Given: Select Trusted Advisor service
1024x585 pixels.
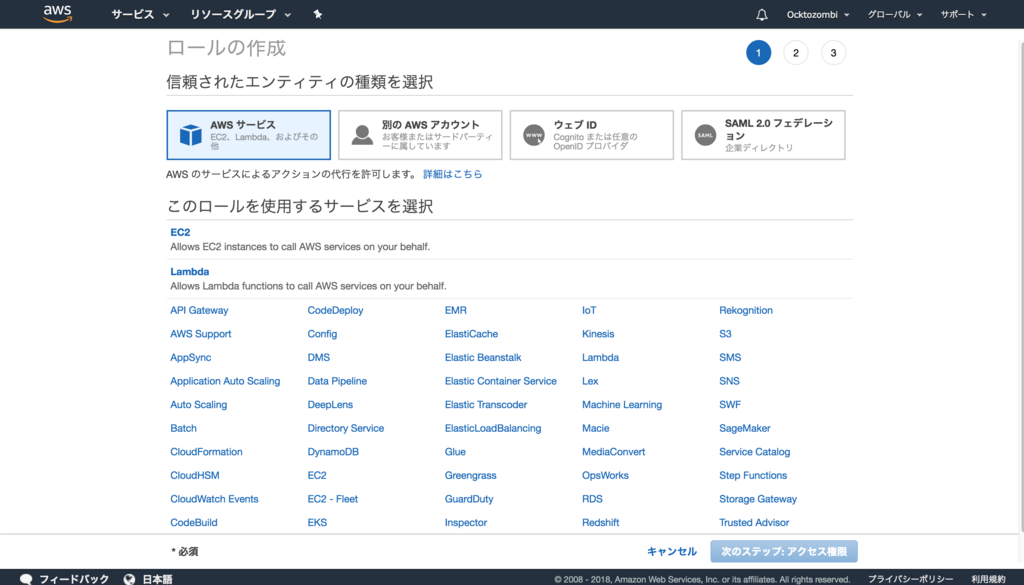Looking at the screenshot, I should (754, 522).
